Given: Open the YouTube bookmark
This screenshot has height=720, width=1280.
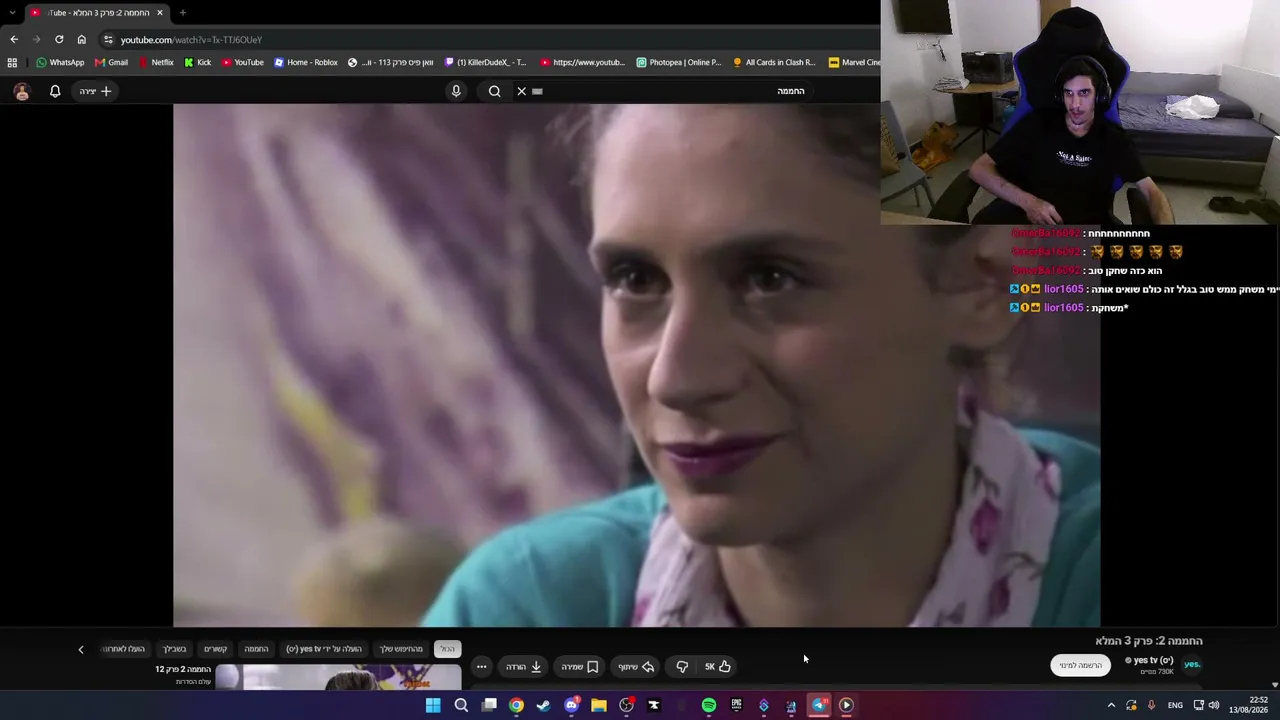Looking at the screenshot, I should (243, 62).
